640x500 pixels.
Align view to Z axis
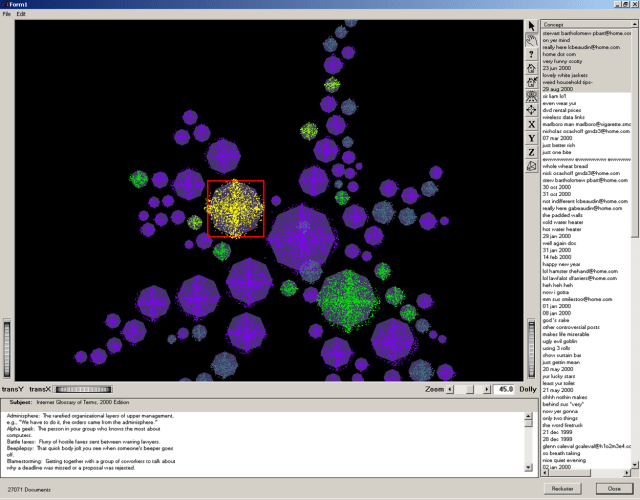click(x=532, y=152)
